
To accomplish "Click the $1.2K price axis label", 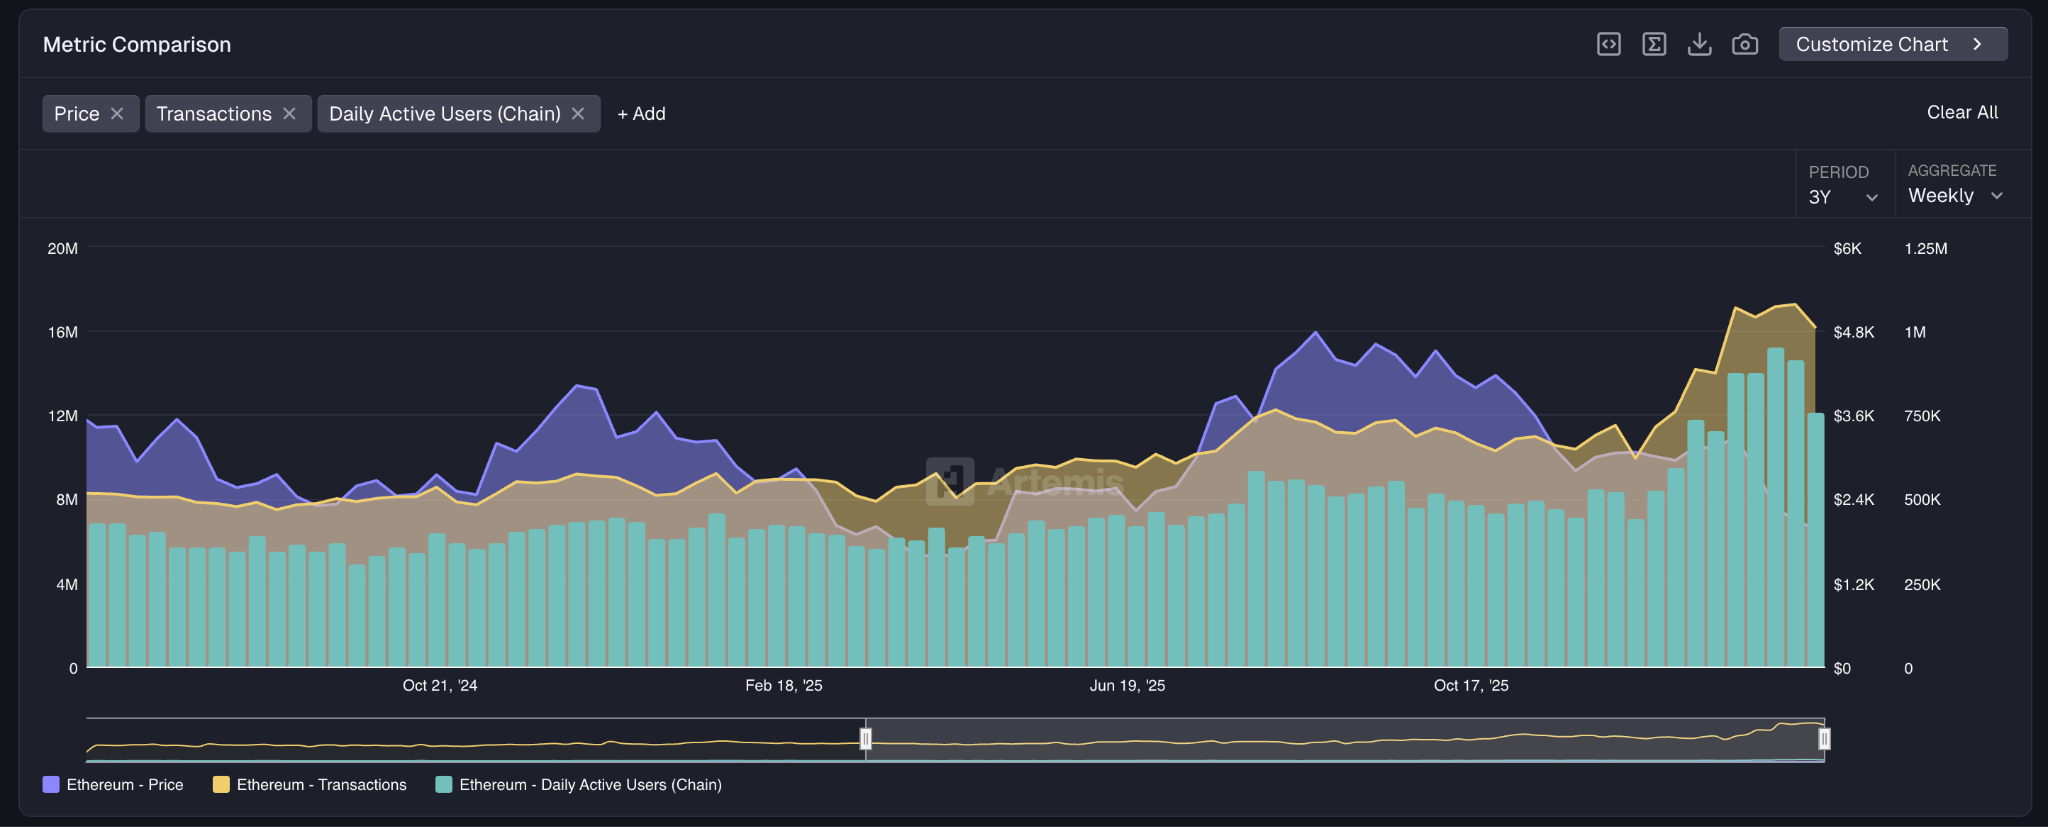I will (x=1854, y=585).
